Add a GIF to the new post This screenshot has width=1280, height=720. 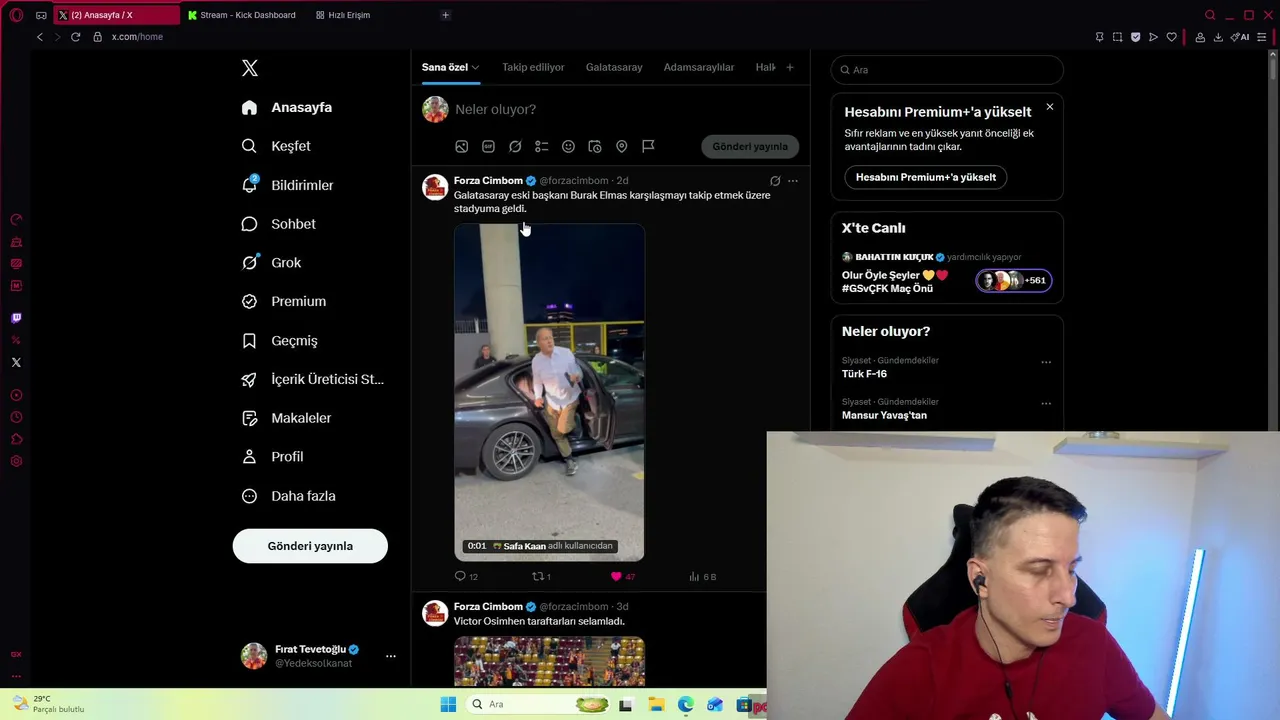[x=488, y=146]
